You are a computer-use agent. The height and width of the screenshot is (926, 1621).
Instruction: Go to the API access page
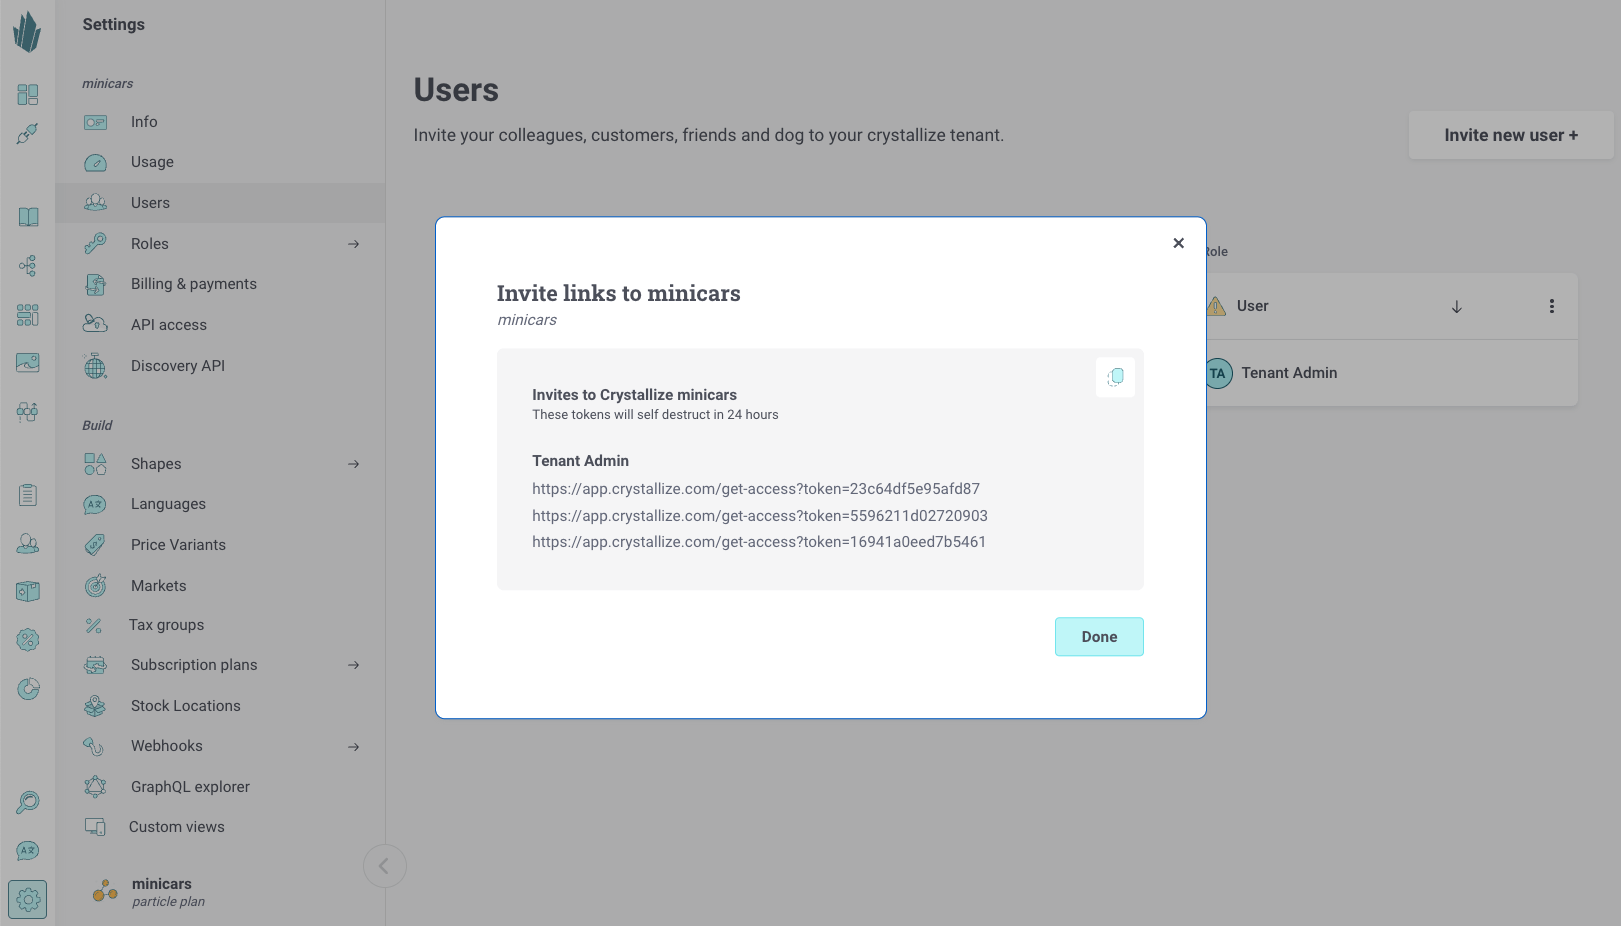tap(168, 325)
